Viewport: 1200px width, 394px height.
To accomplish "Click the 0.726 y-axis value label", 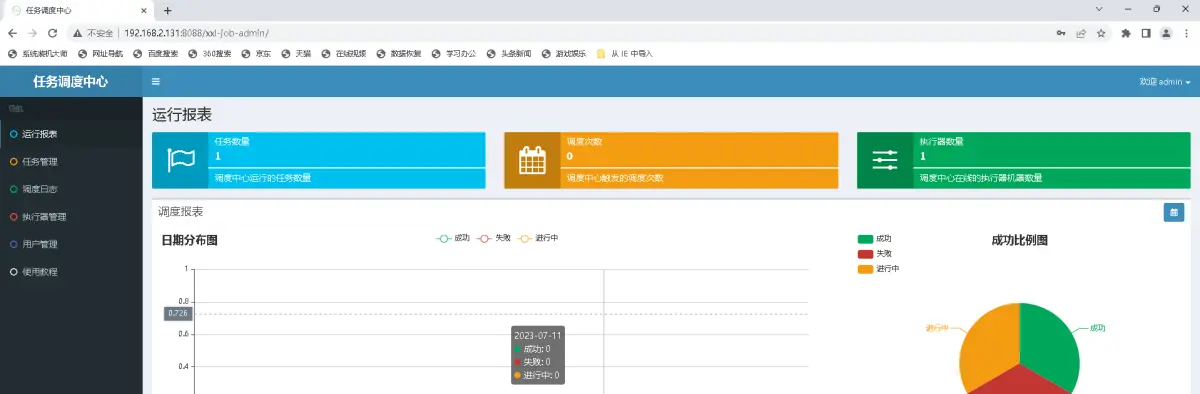I will click(x=177, y=313).
